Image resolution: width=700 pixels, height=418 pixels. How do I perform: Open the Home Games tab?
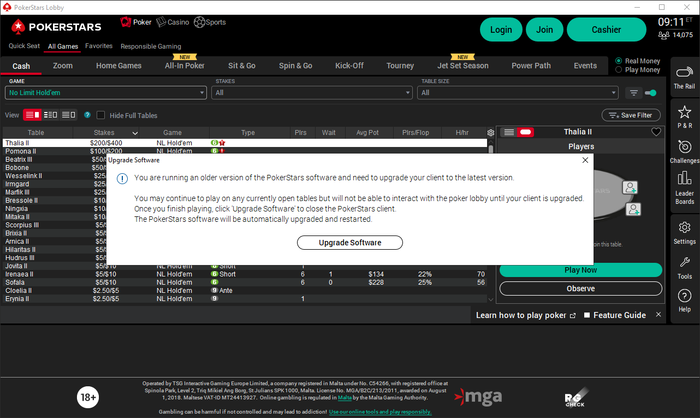(x=119, y=66)
